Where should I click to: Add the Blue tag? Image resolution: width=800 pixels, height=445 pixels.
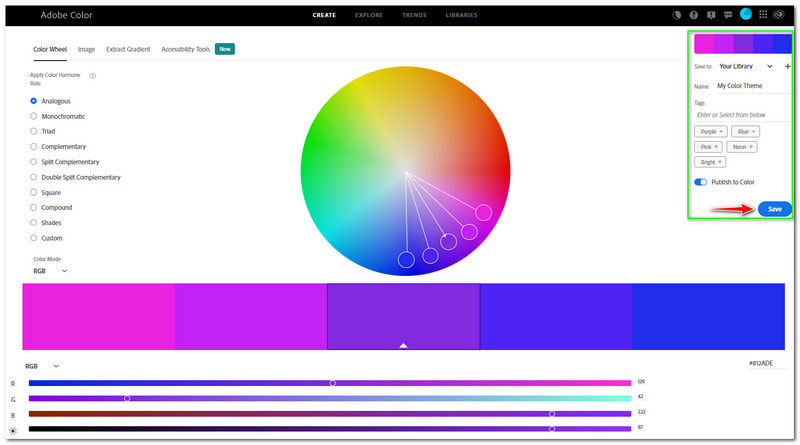point(745,132)
